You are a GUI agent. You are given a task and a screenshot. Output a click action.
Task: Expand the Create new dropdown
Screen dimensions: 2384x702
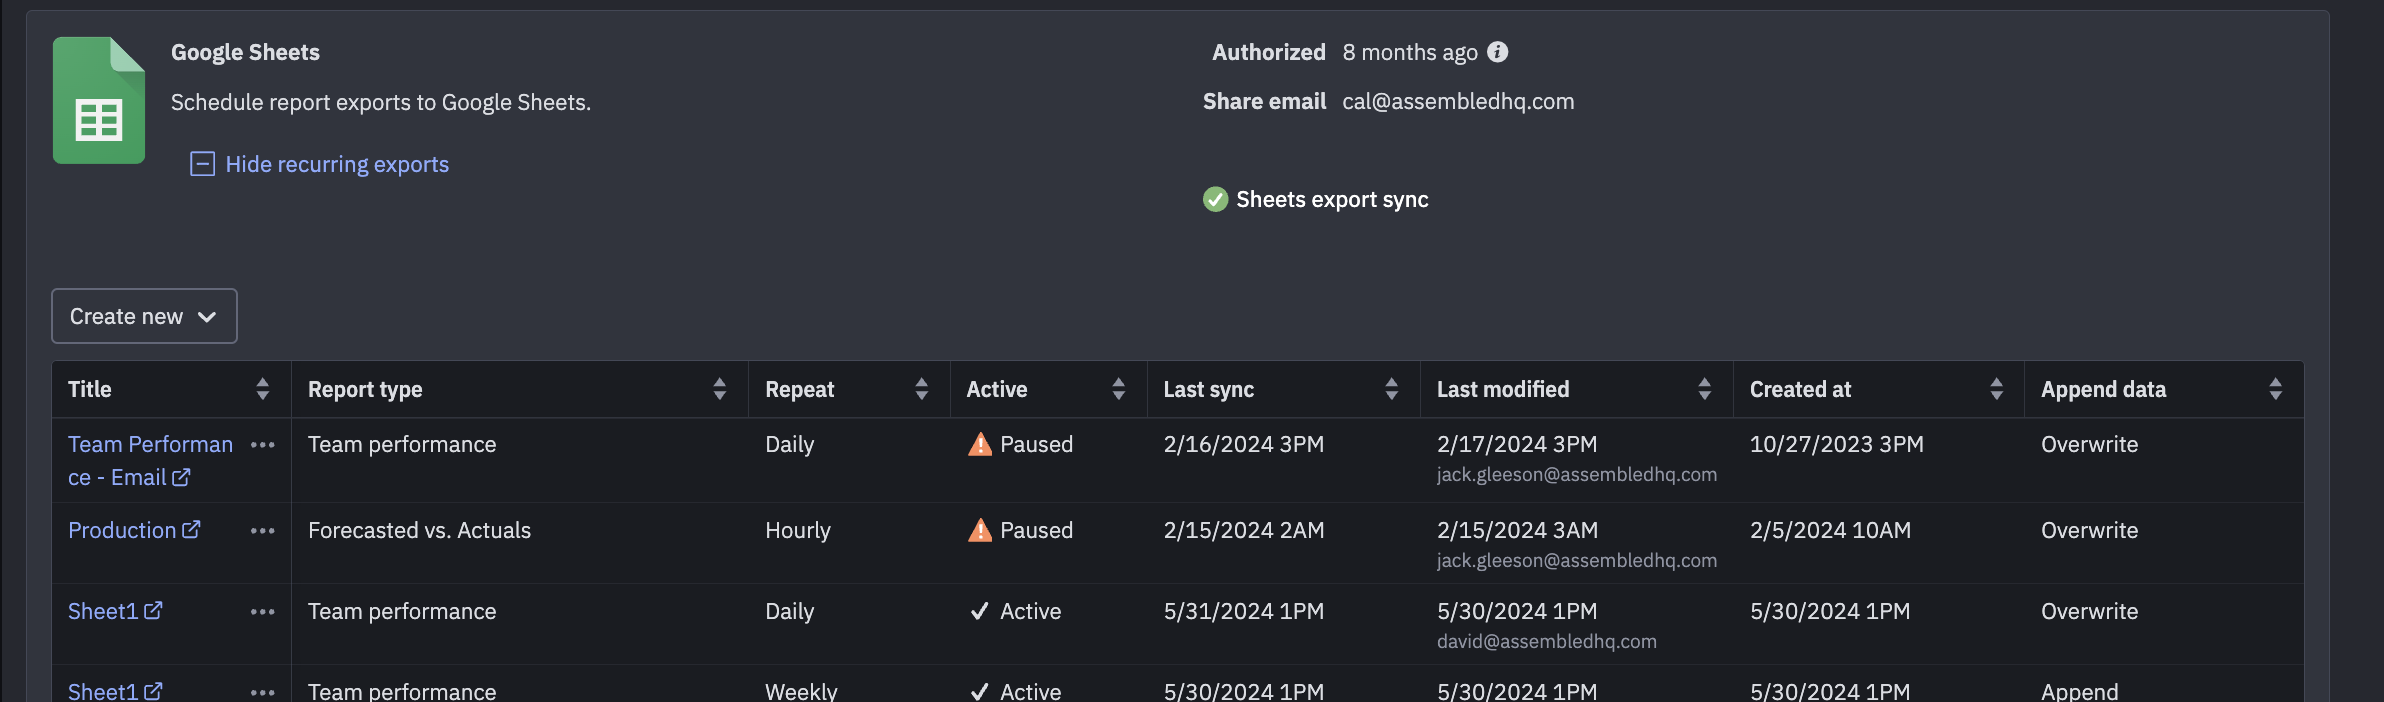click(x=144, y=316)
